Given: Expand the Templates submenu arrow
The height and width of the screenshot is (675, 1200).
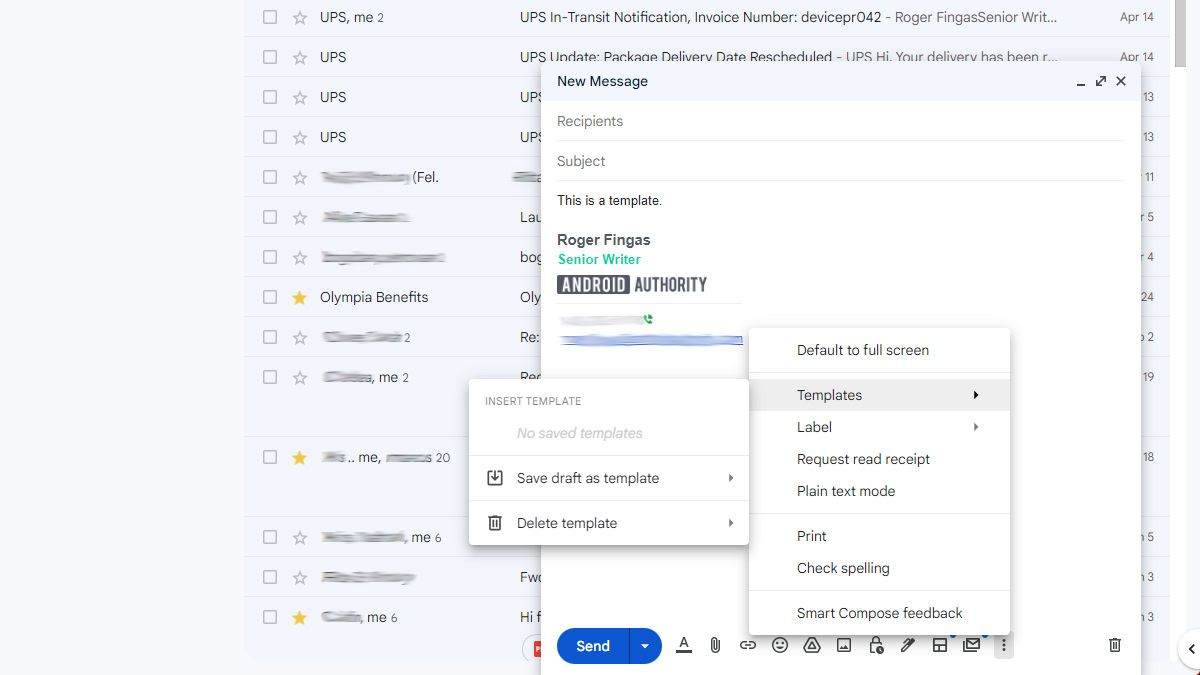Looking at the screenshot, I should coord(976,395).
